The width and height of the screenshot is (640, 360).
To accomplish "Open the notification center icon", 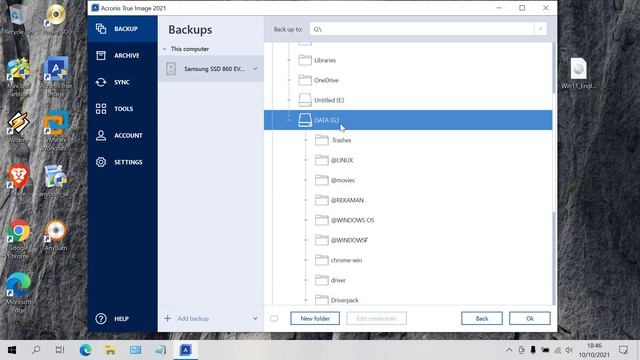I will point(623,350).
